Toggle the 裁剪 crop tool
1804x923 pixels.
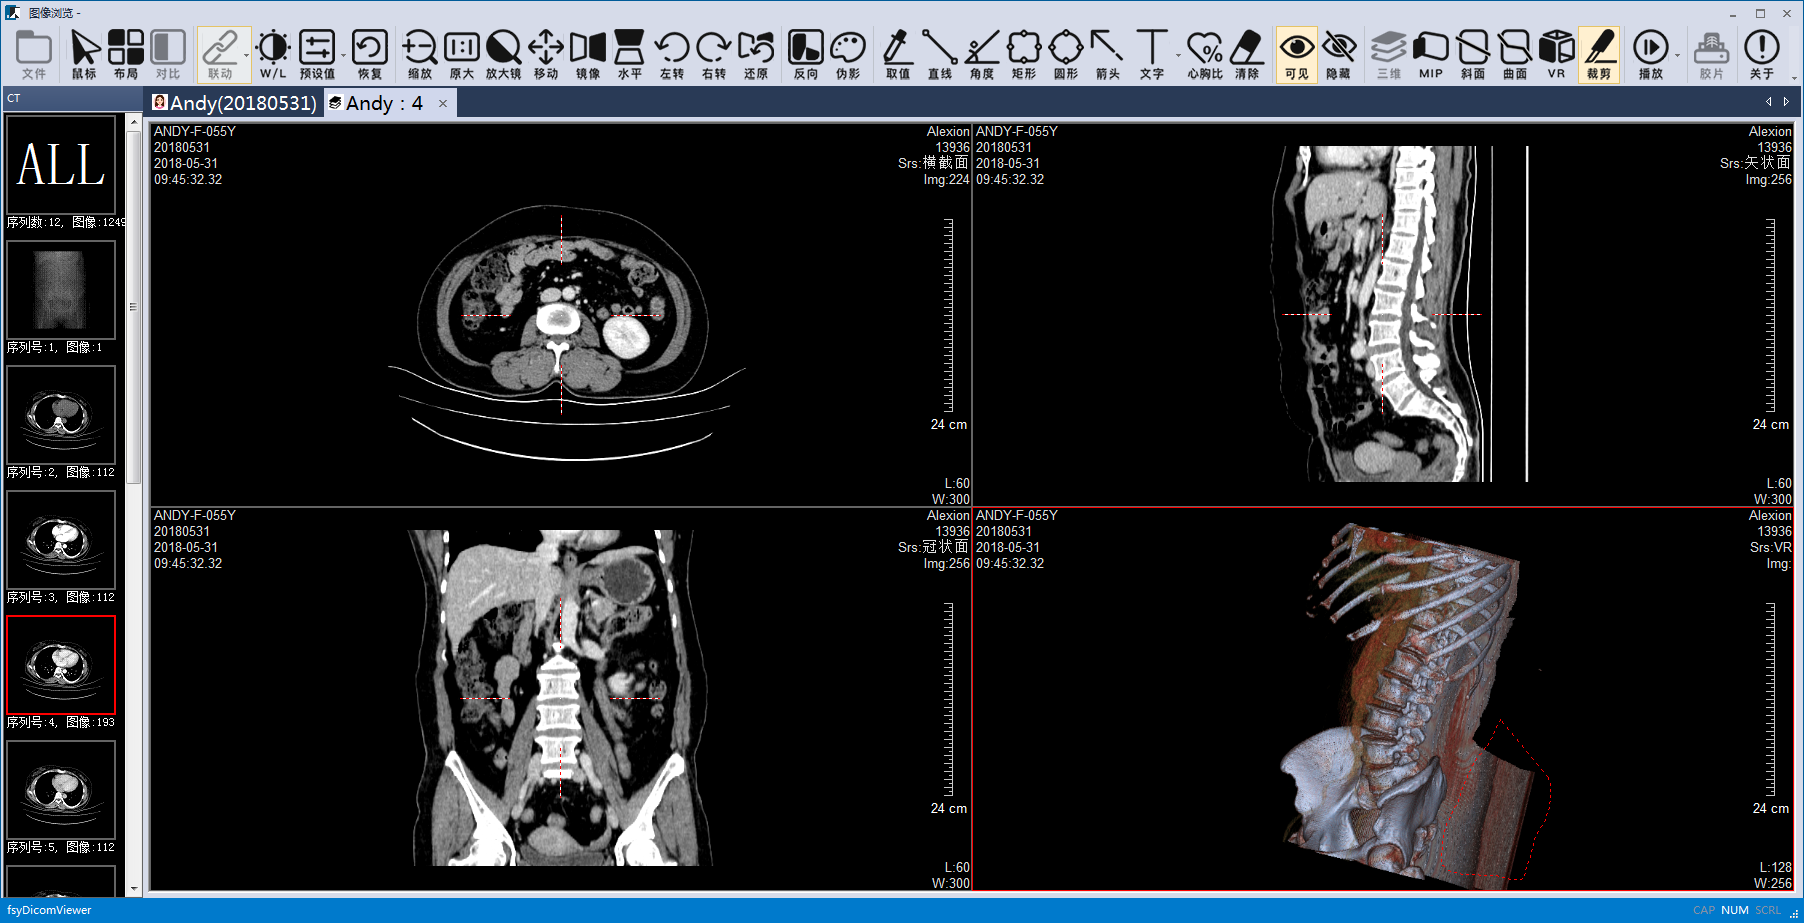point(1598,55)
